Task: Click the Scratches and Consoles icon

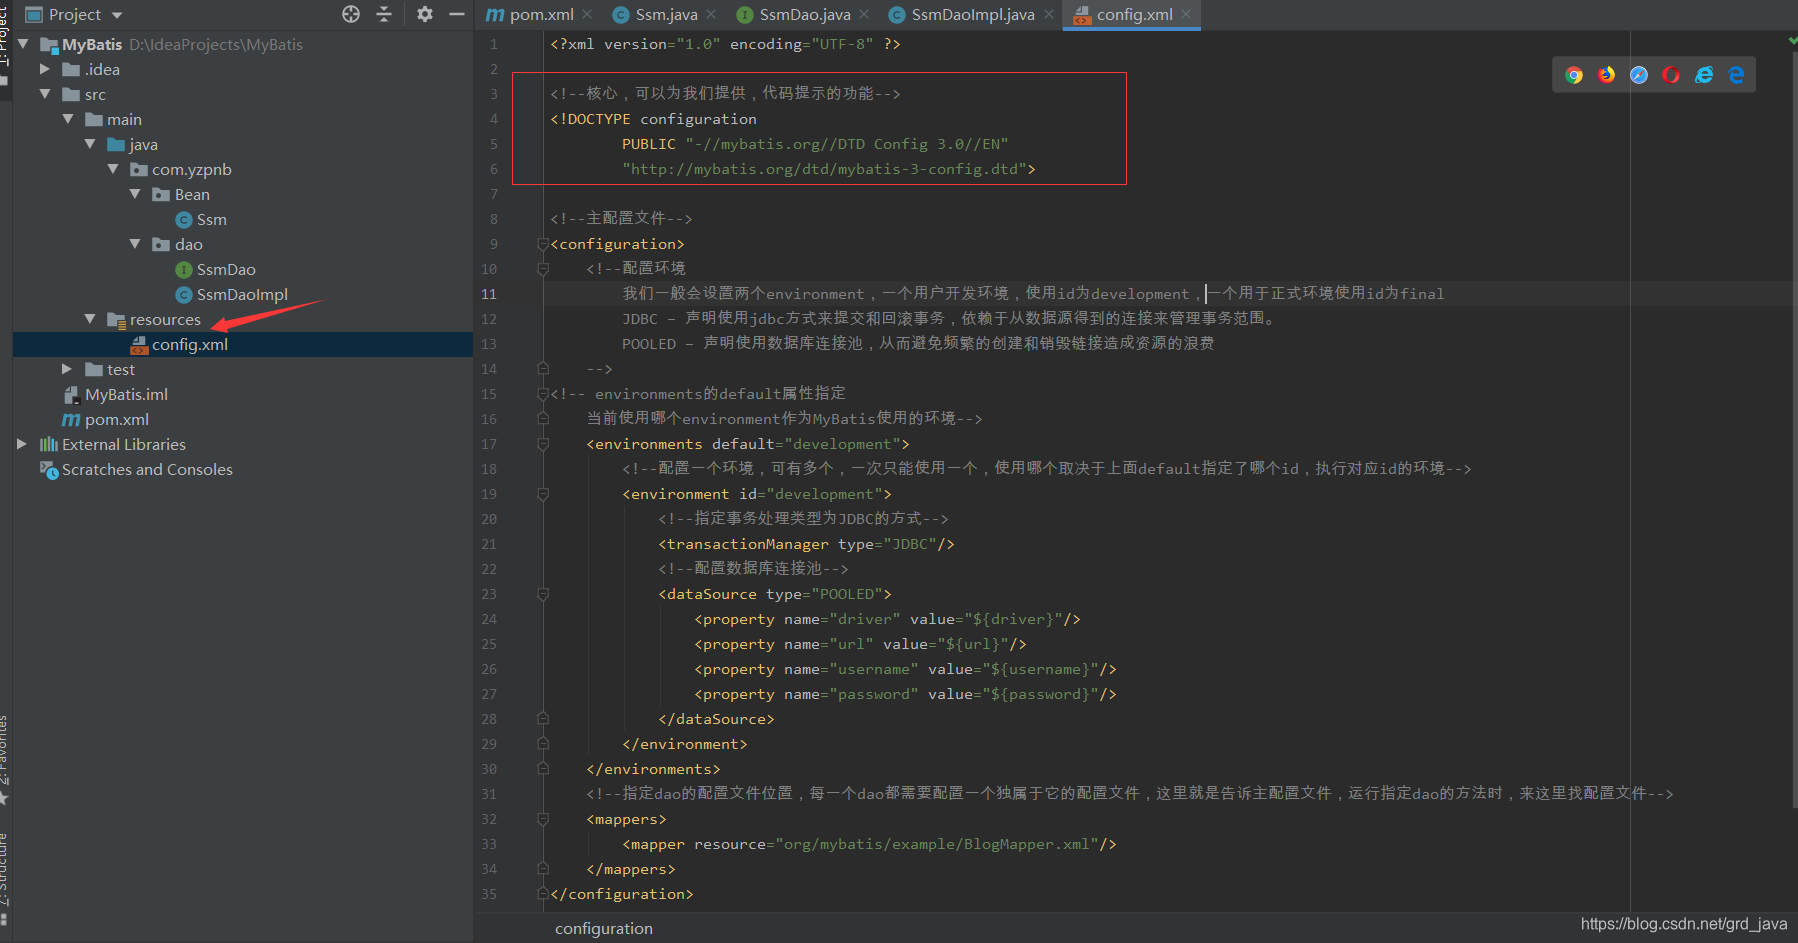Action: coord(48,469)
